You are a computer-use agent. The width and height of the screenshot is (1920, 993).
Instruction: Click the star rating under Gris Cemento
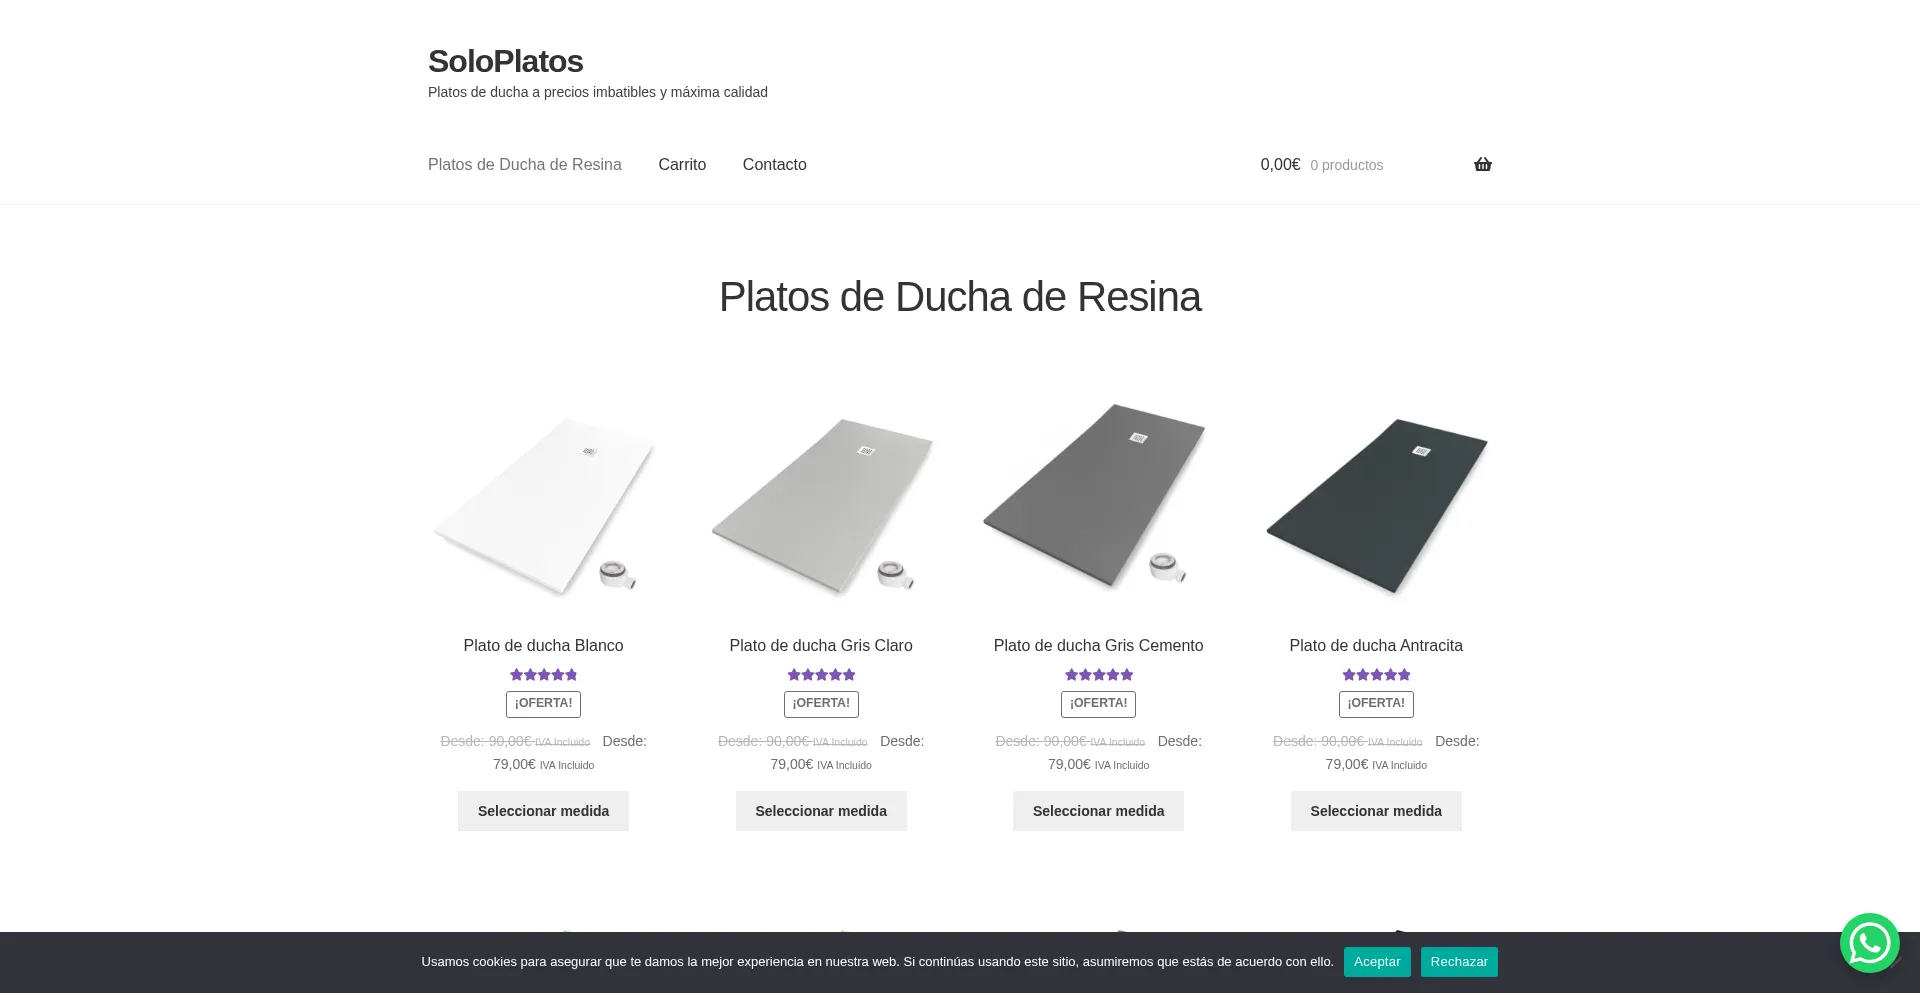1098,675
